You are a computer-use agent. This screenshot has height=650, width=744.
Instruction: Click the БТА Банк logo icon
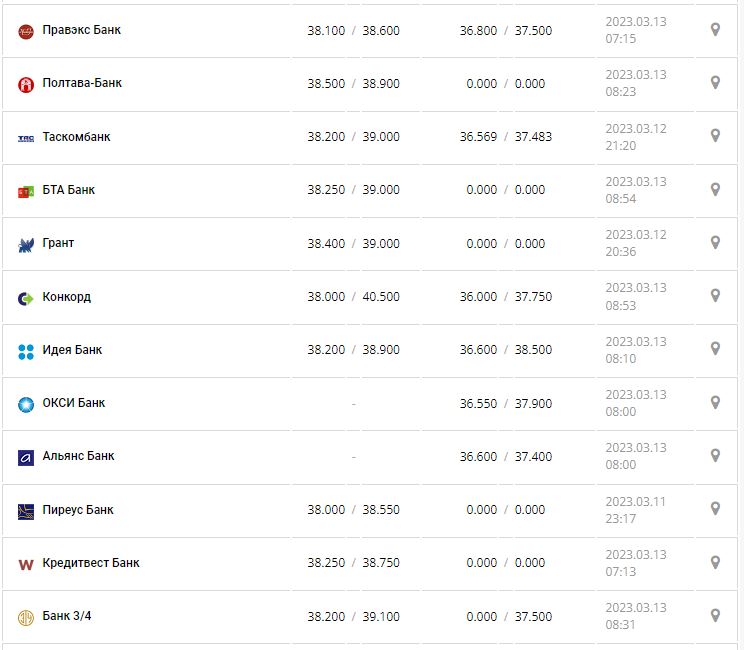26,191
